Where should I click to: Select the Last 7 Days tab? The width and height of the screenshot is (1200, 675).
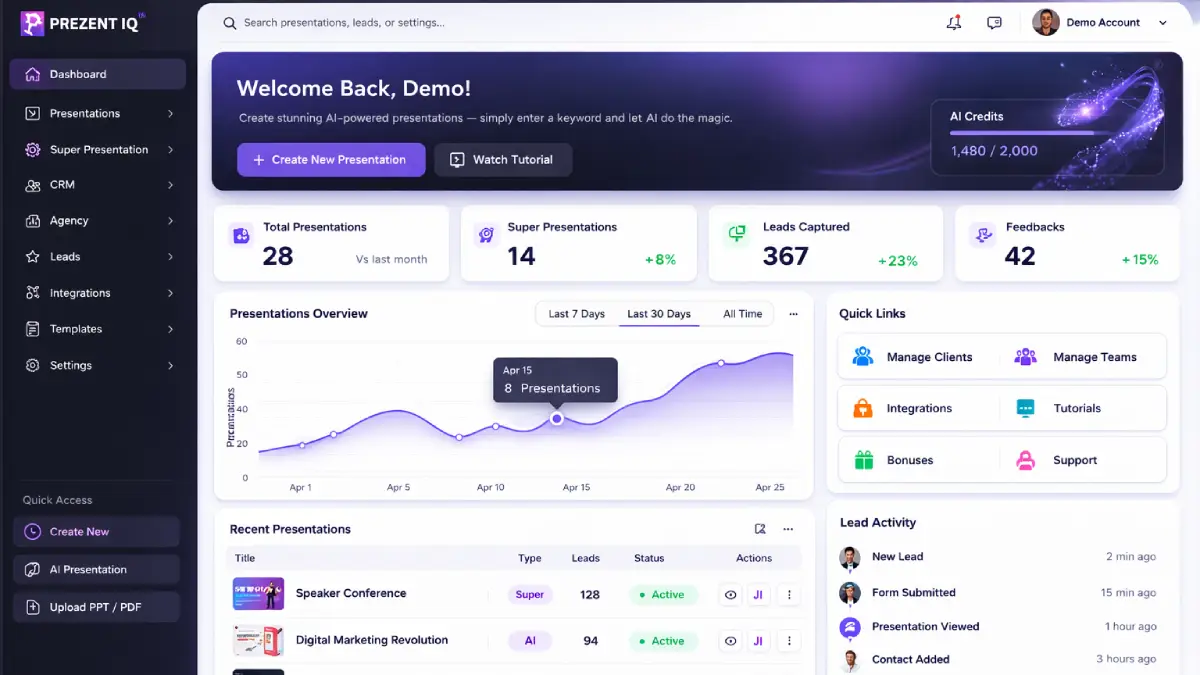point(576,314)
